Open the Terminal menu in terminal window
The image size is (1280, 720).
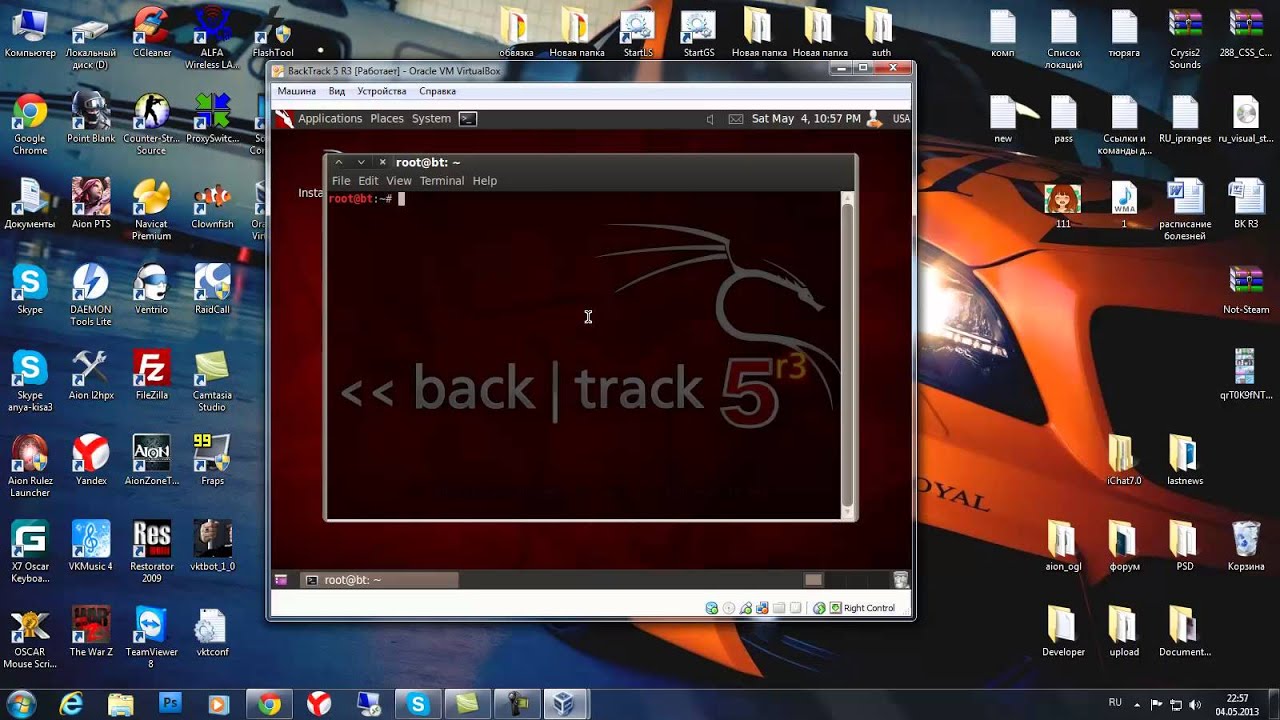(x=442, y=181)
